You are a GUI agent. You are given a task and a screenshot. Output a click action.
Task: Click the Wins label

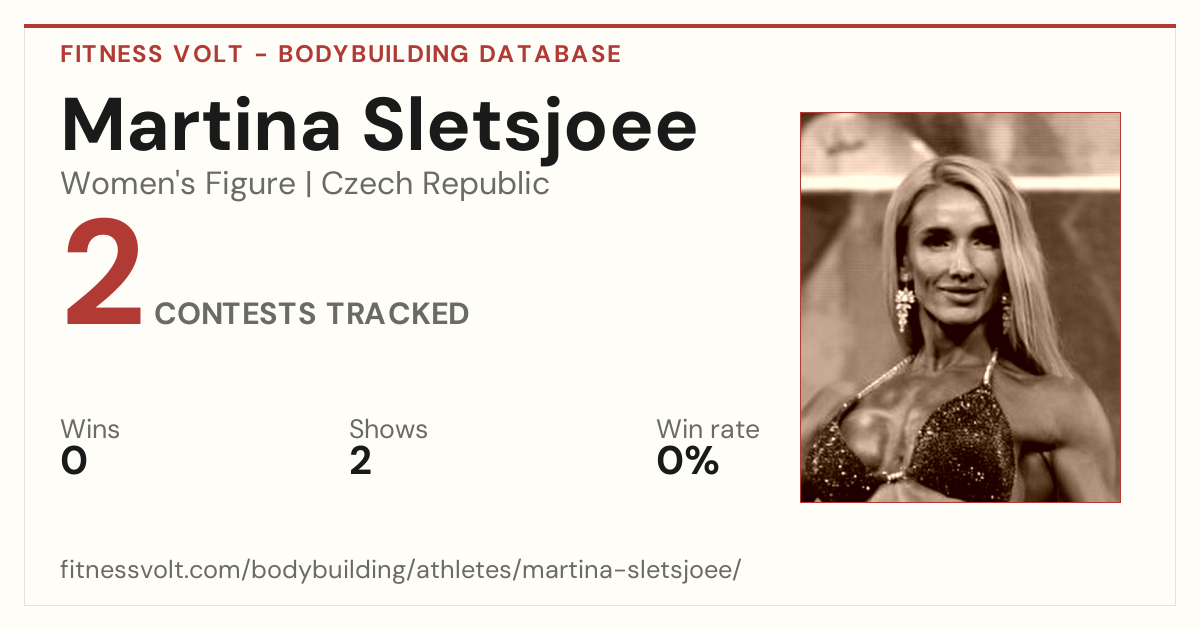(90, 429)
